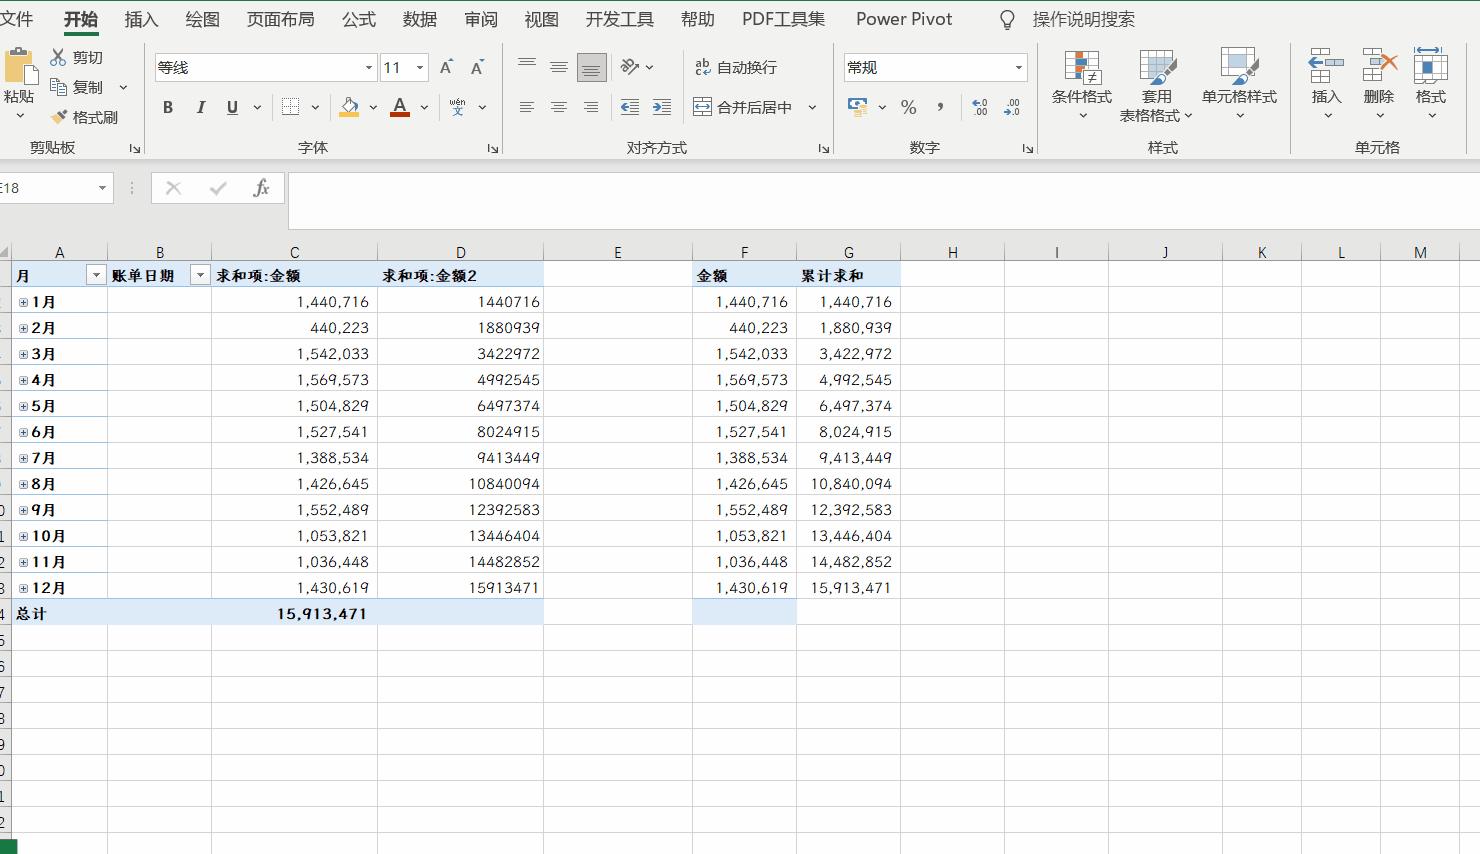Switch to the 数据 ribbon tab
Screen dimensions: 1480x854
pyautogui.click(x=419, y=18)
